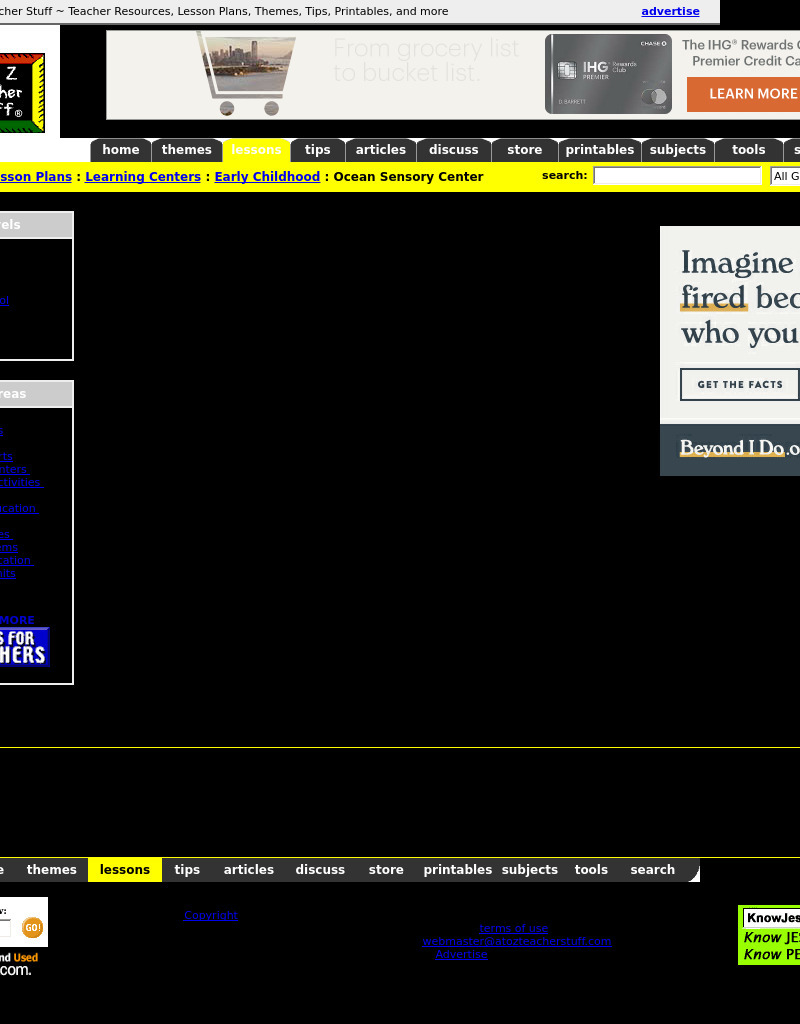Select the discuss tab in top navigation
This screenshot has width=800, height=1024.
coord(453,150)
